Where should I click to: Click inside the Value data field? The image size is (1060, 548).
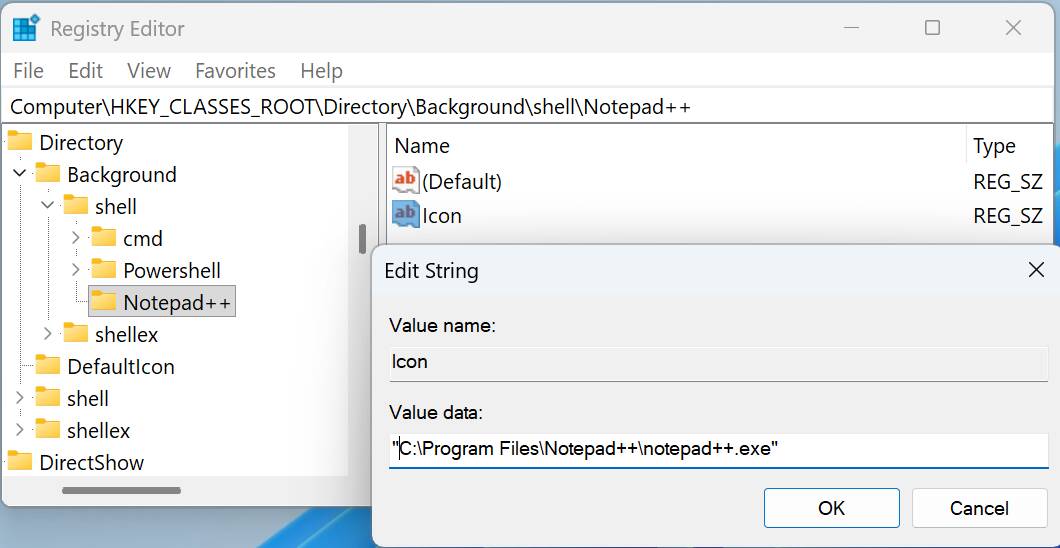point(719,449)
